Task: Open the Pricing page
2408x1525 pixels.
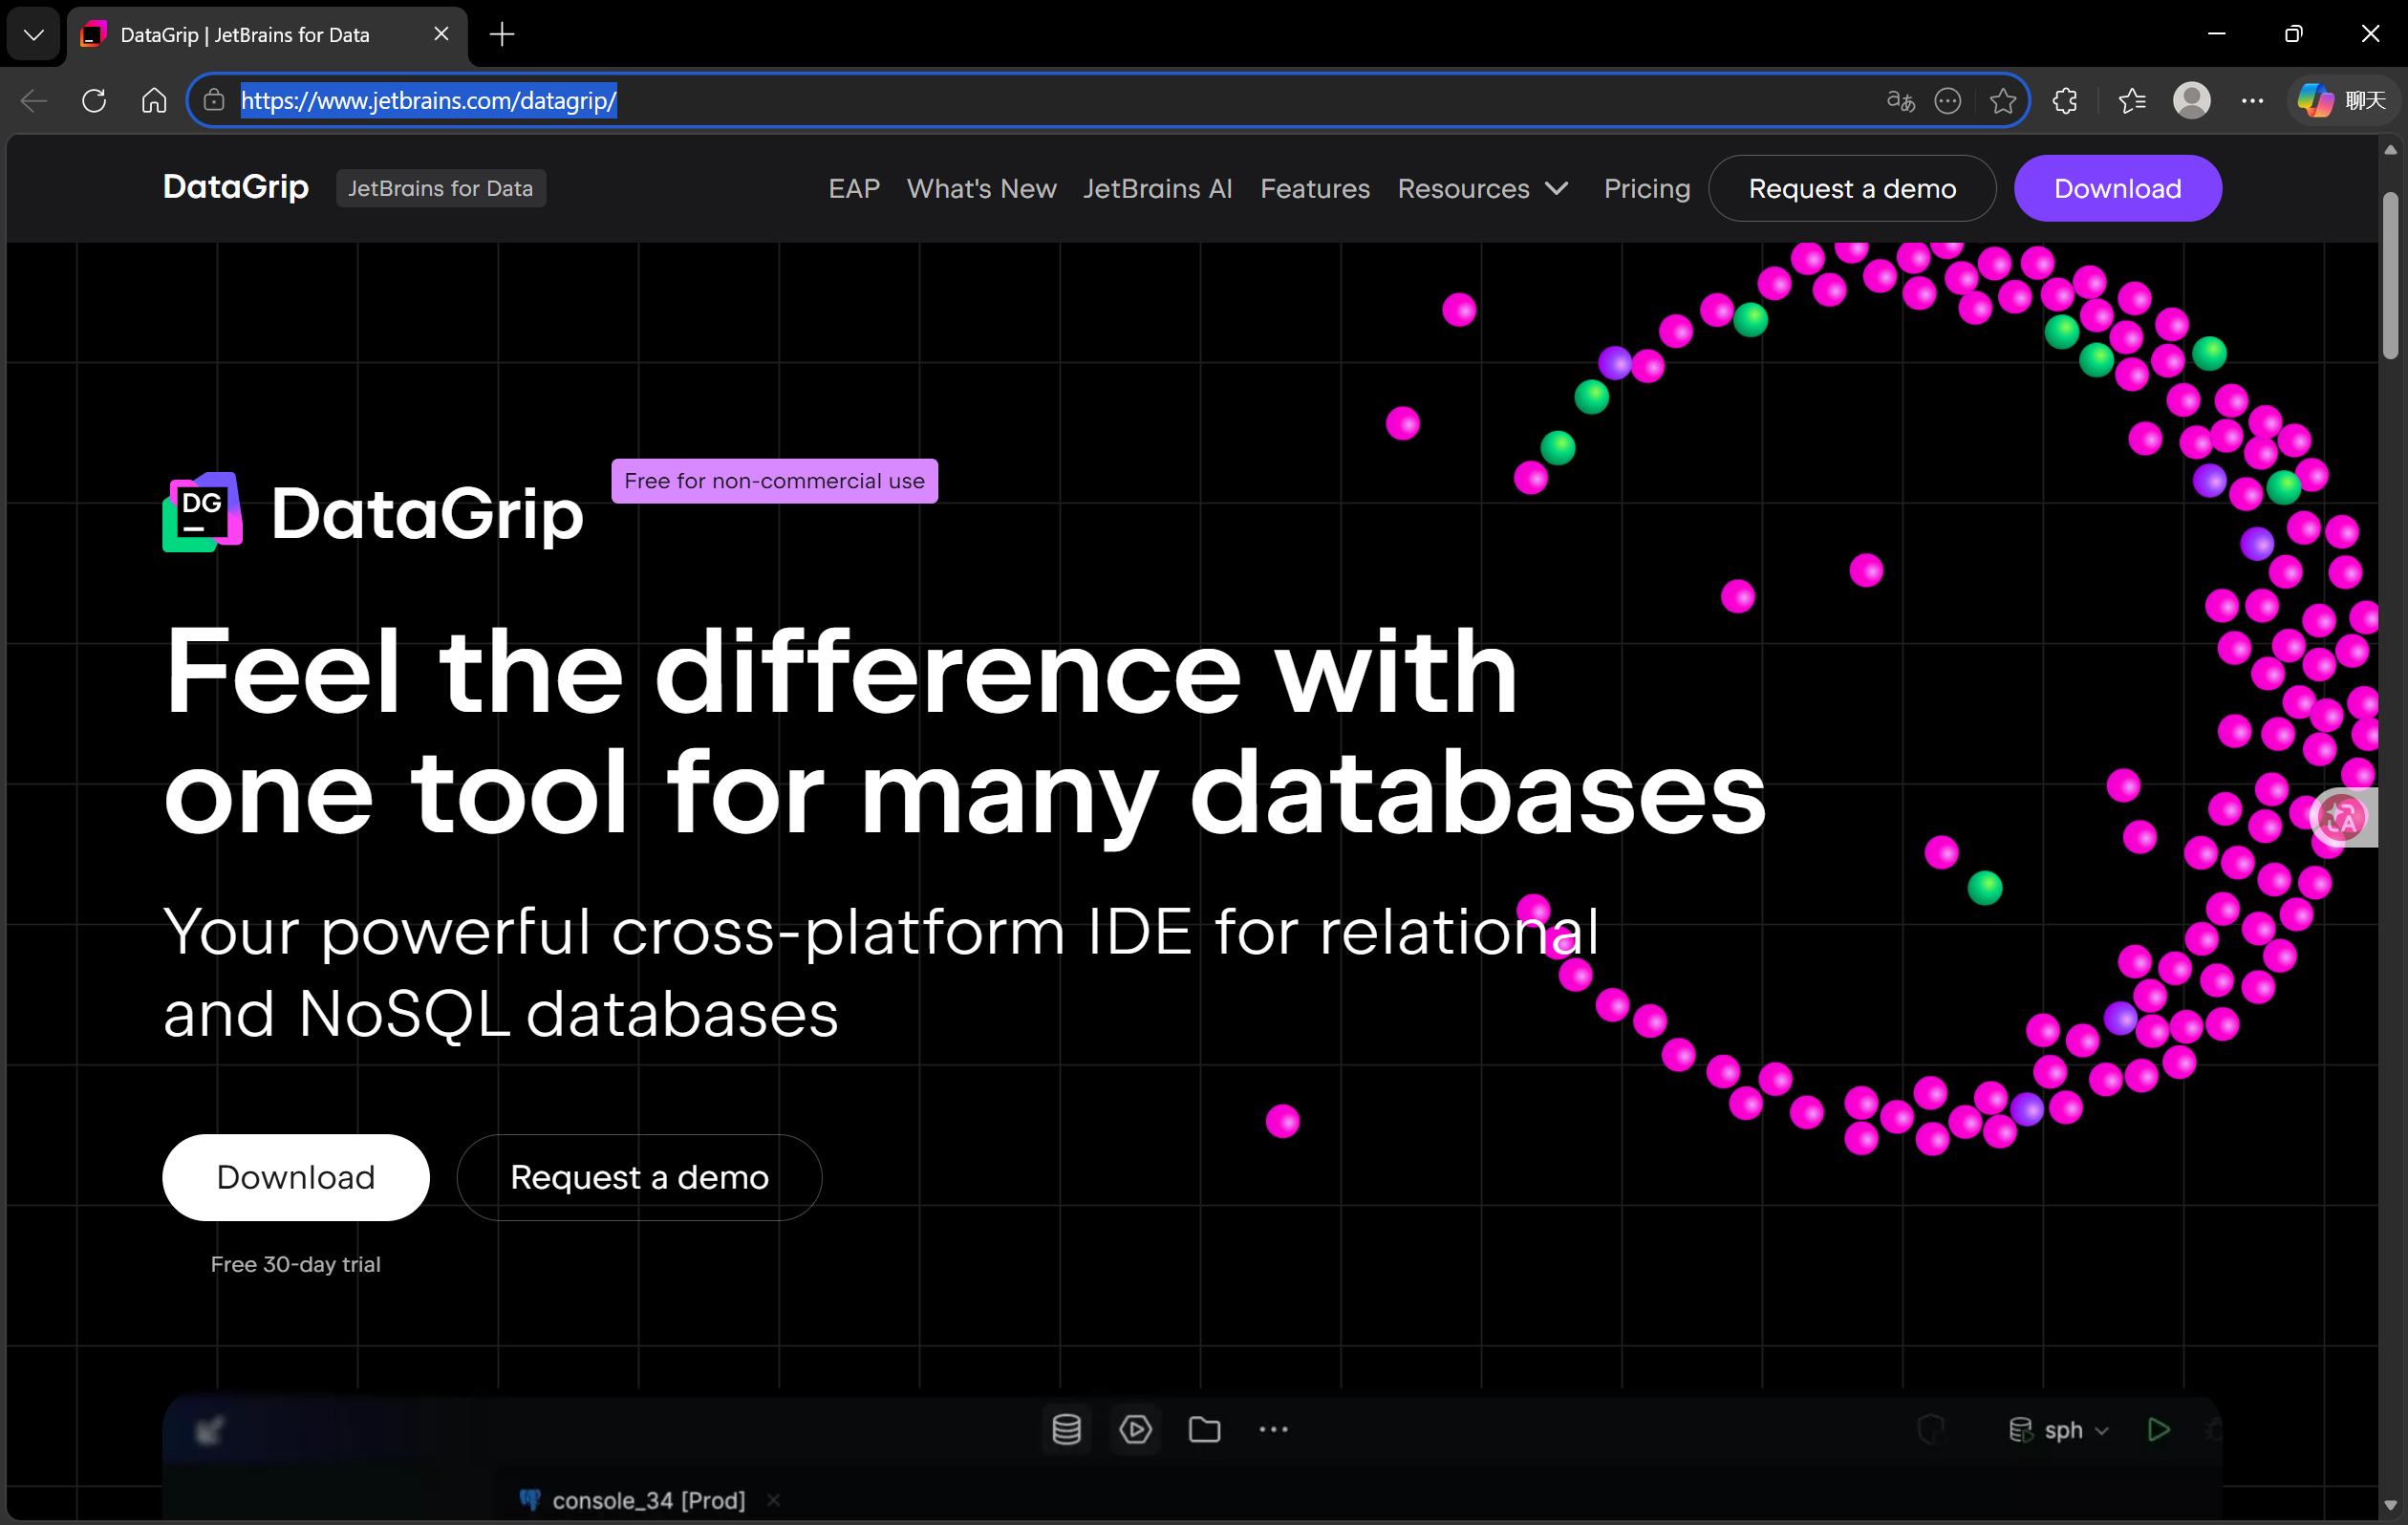Action: [1647, 188]
